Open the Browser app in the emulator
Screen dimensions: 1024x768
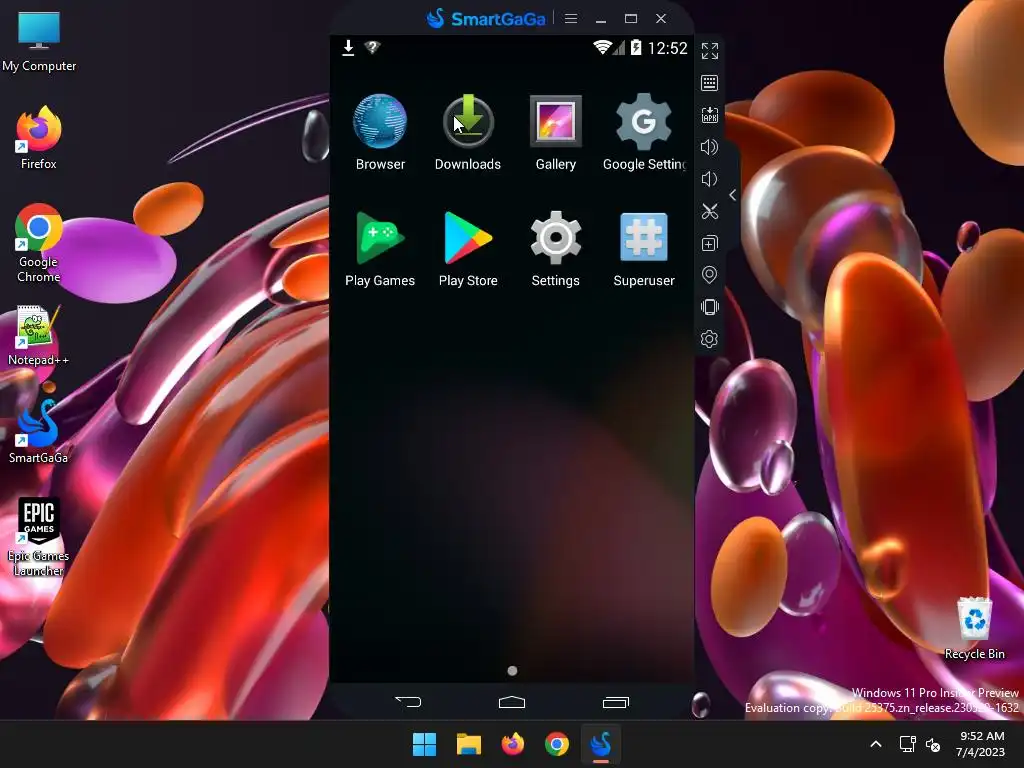(x=380, y=133)
